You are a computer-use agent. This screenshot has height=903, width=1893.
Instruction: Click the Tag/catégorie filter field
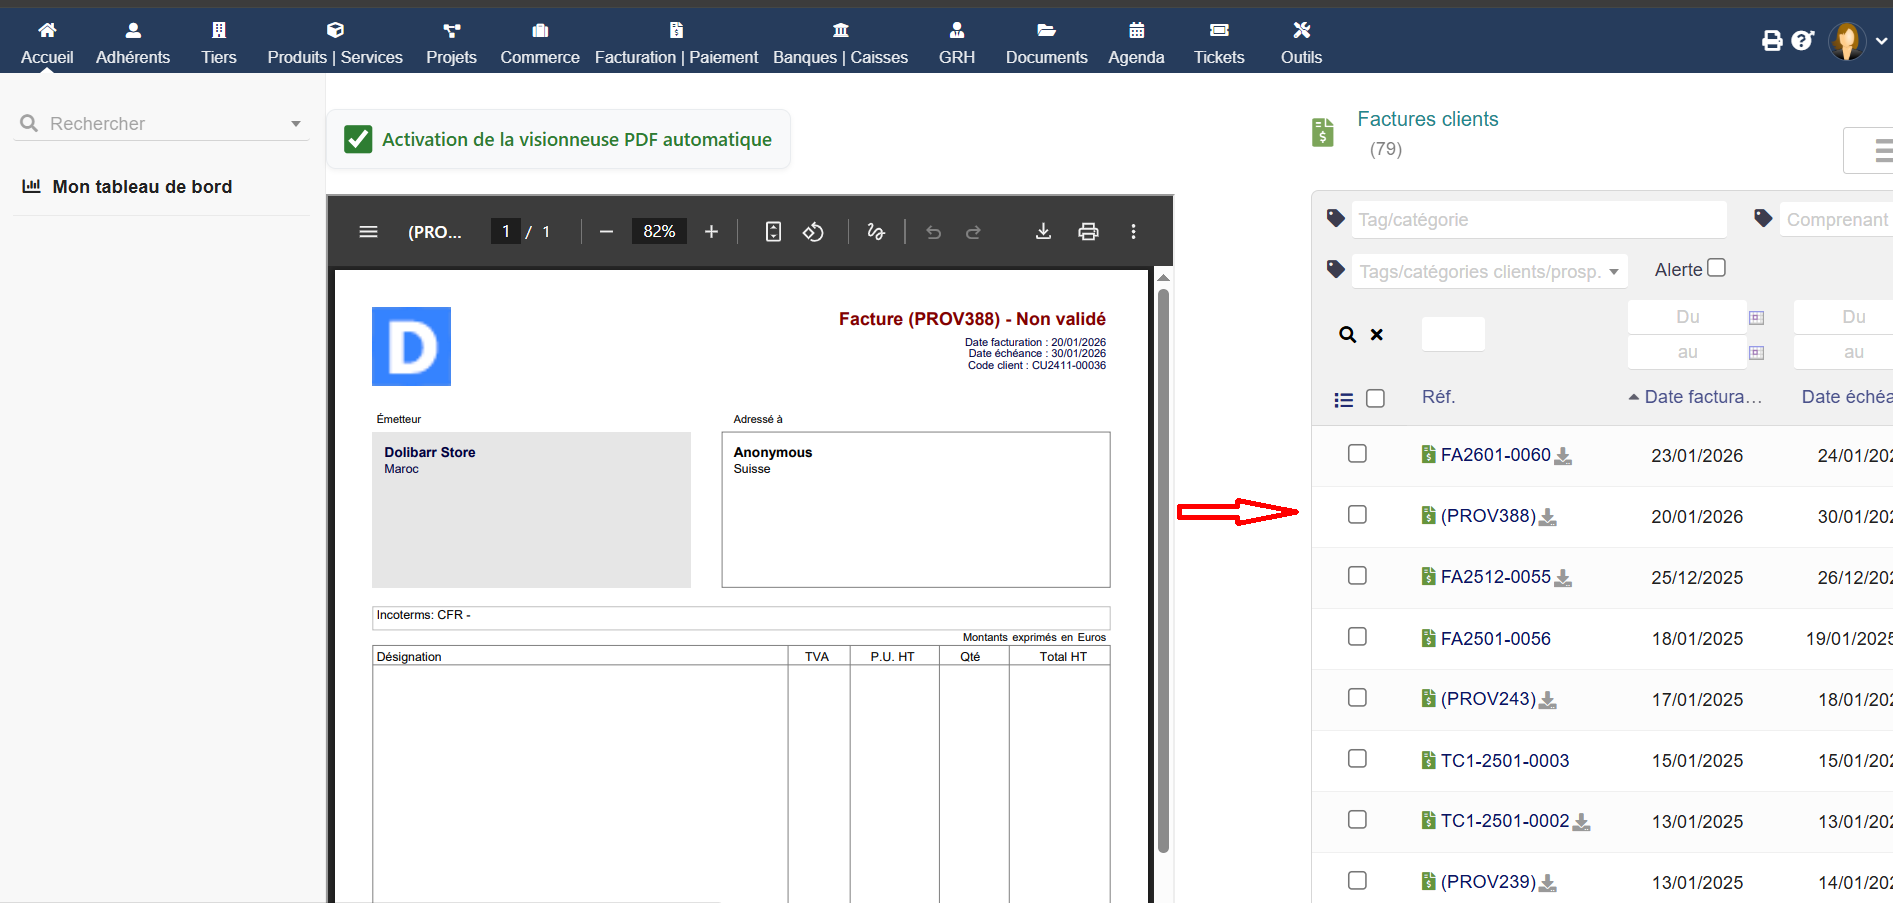pyautogui.click(x=1539, y=220)
